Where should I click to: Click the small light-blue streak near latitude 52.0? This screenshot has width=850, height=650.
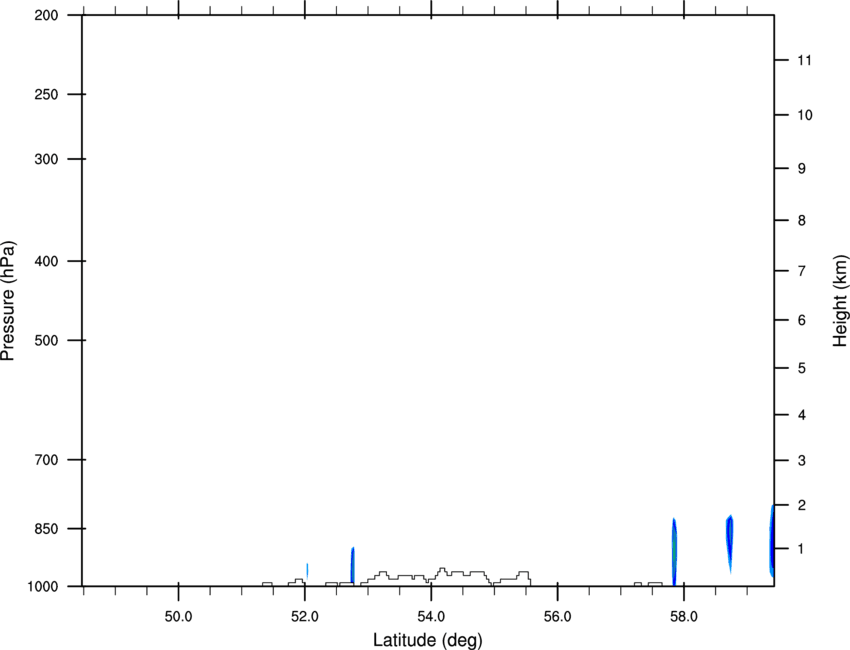307,571
